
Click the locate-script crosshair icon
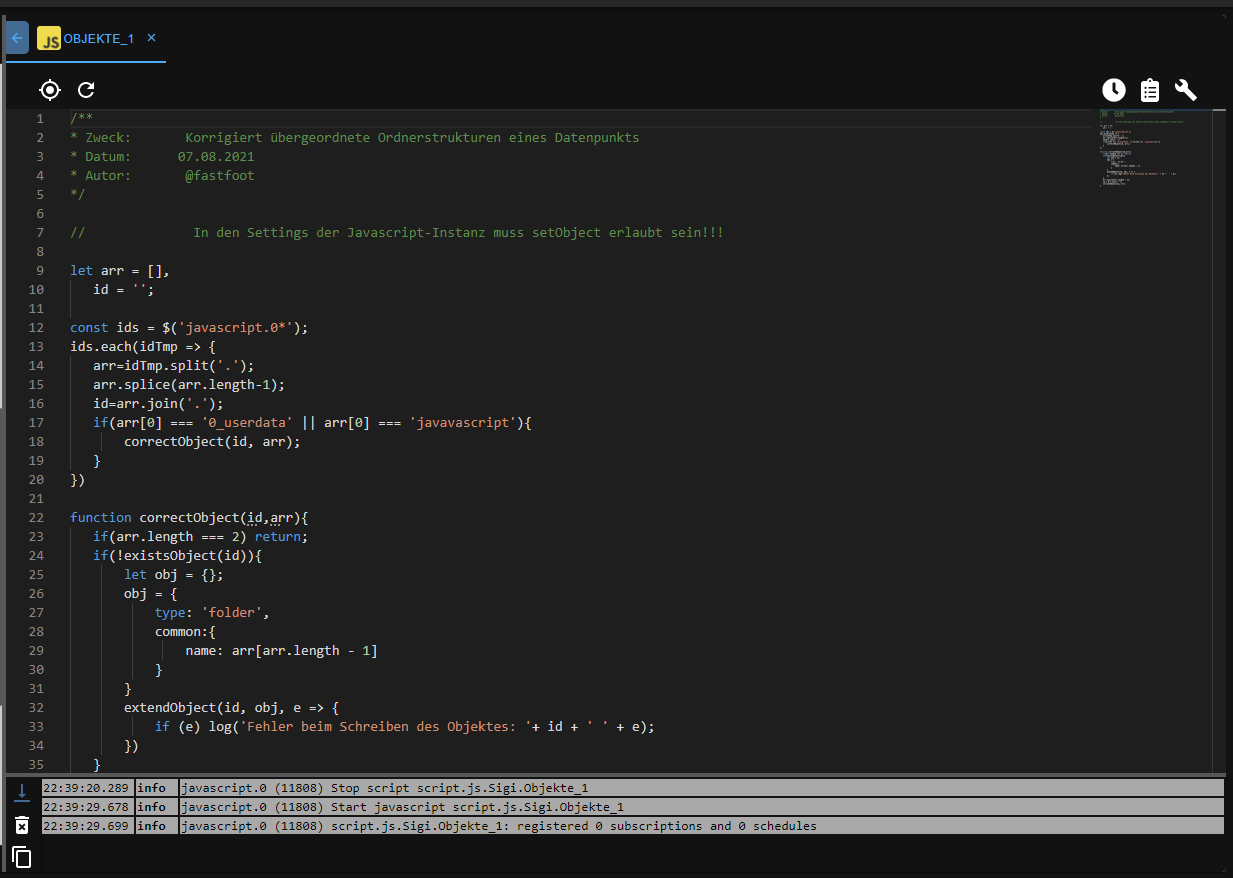[50, 90]
